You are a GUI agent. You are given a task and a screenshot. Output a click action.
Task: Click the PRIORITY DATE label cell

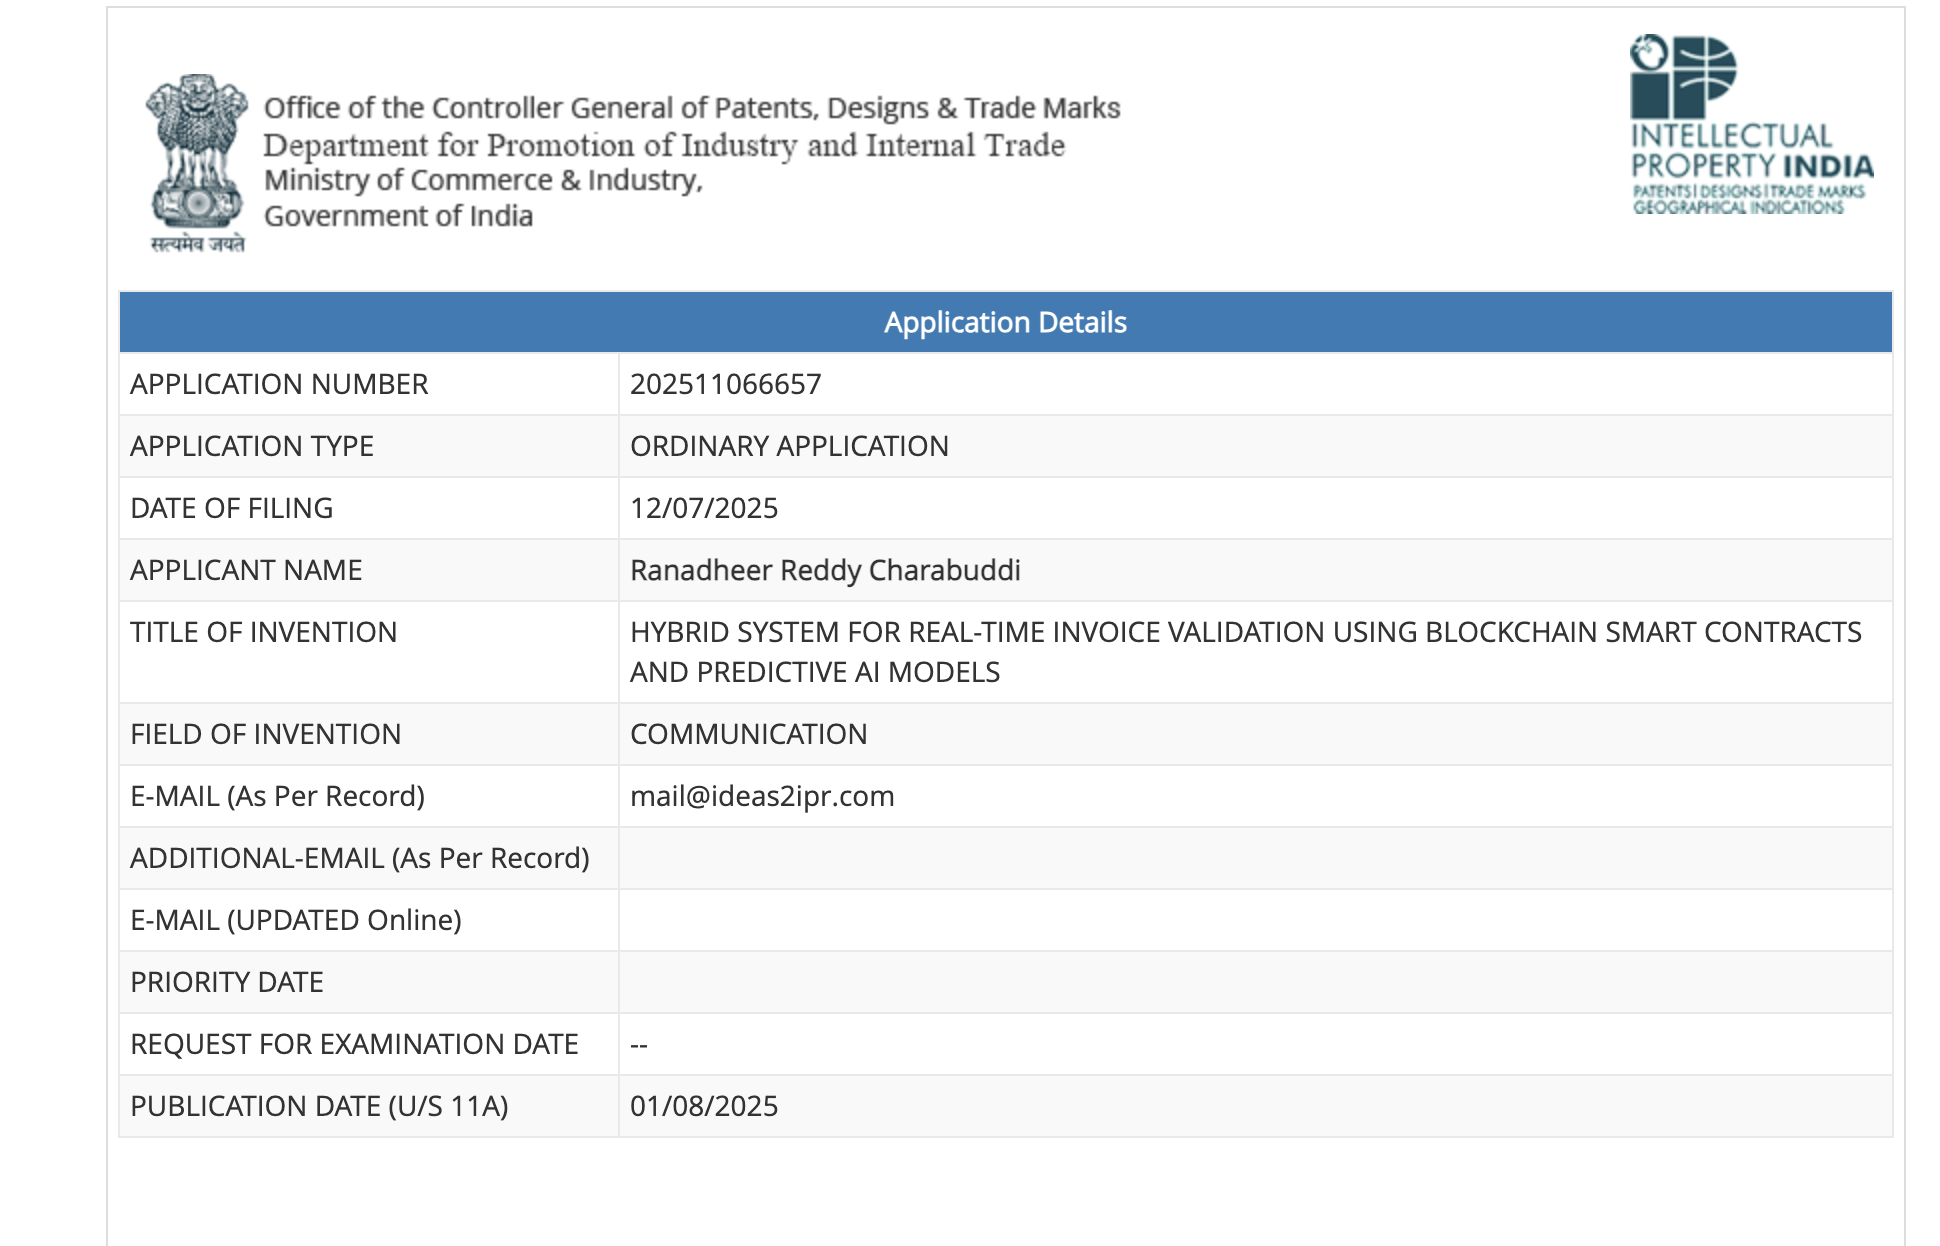coord(369,982)
